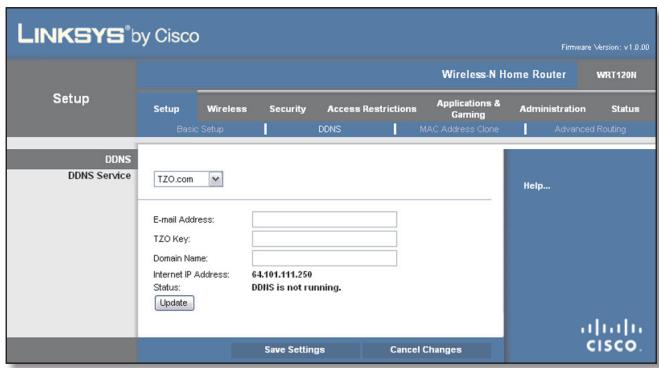Open the DDNS Service dropdown arrow
Screen dimensions: 659x368
coord(216,179)
